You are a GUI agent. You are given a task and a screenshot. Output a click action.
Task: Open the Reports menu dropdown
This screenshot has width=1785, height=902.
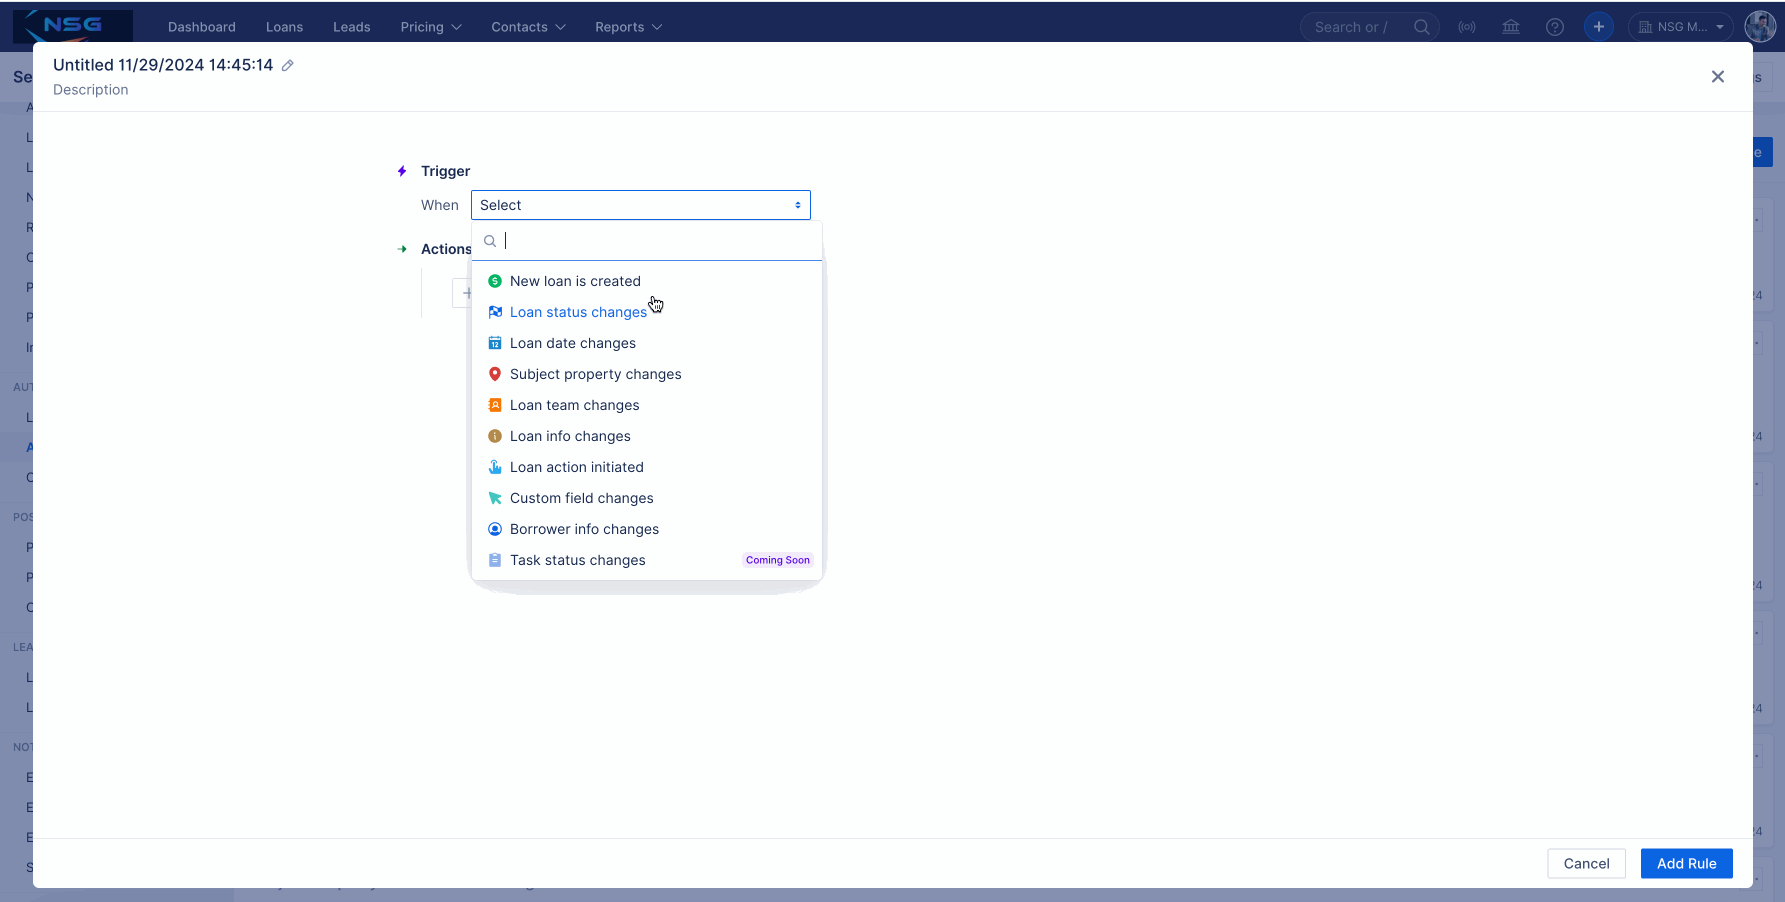click(x=628, y=27)
